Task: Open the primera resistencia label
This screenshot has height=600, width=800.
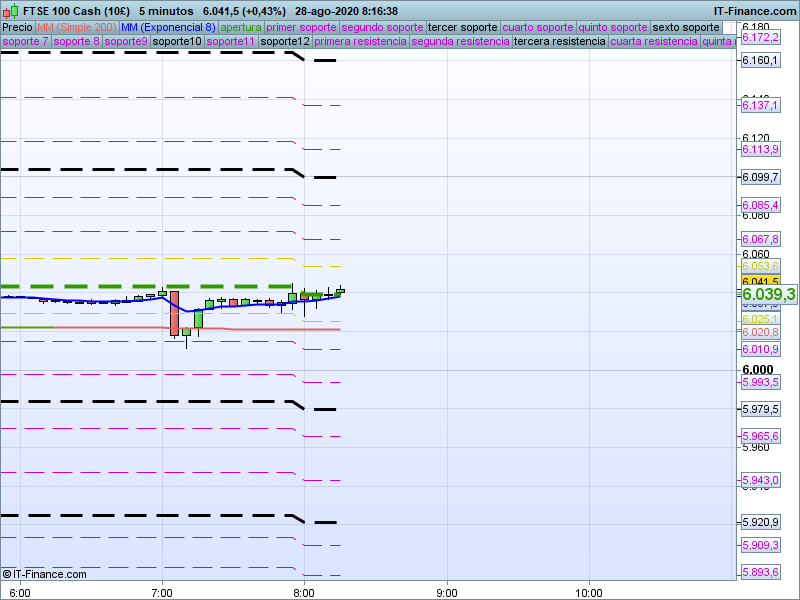Action: (x=360, y=42)
